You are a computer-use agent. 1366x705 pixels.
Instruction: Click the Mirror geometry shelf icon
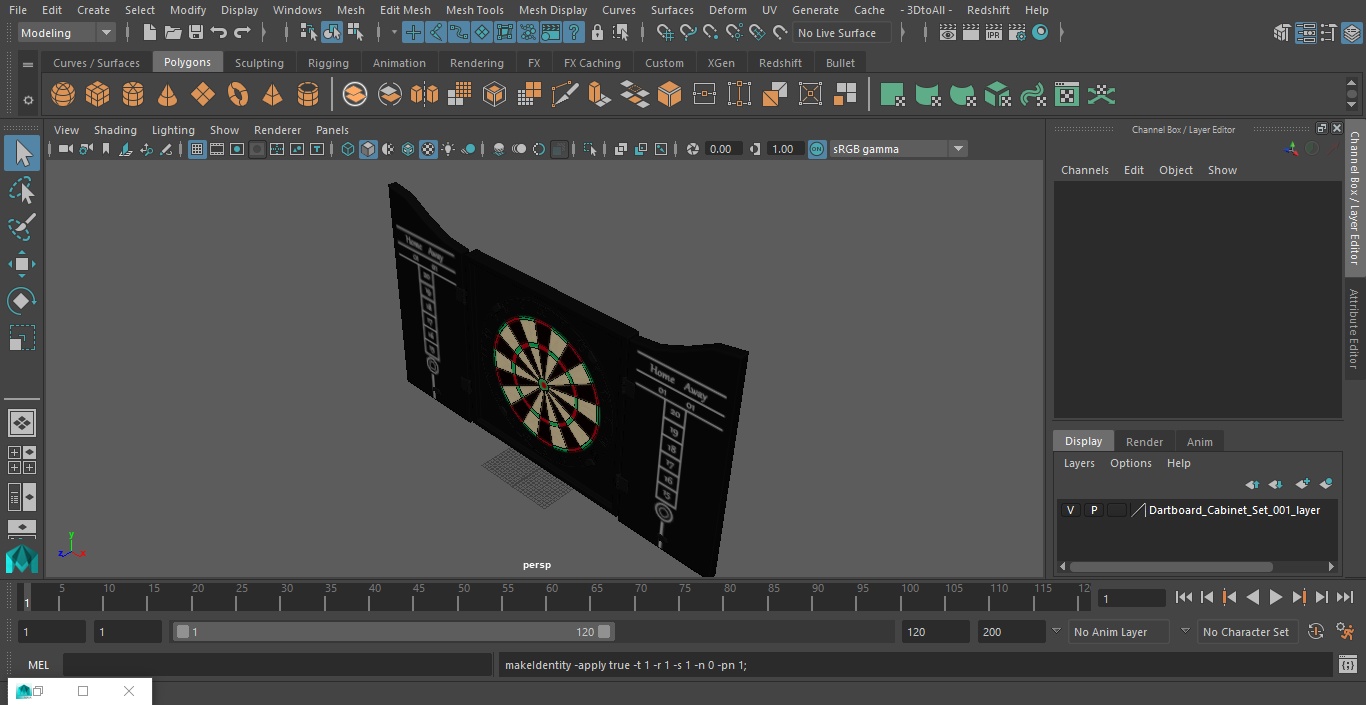click(425, 95)
